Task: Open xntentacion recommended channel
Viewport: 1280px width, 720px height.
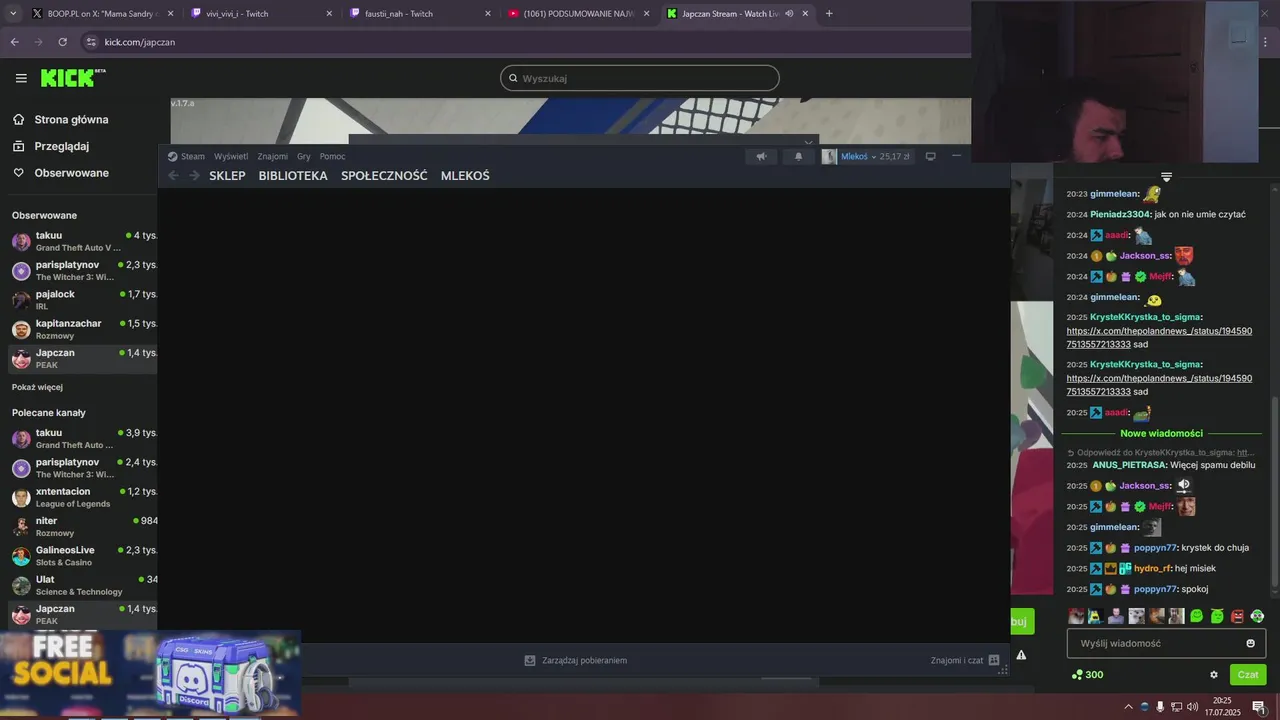Action: 83,497
